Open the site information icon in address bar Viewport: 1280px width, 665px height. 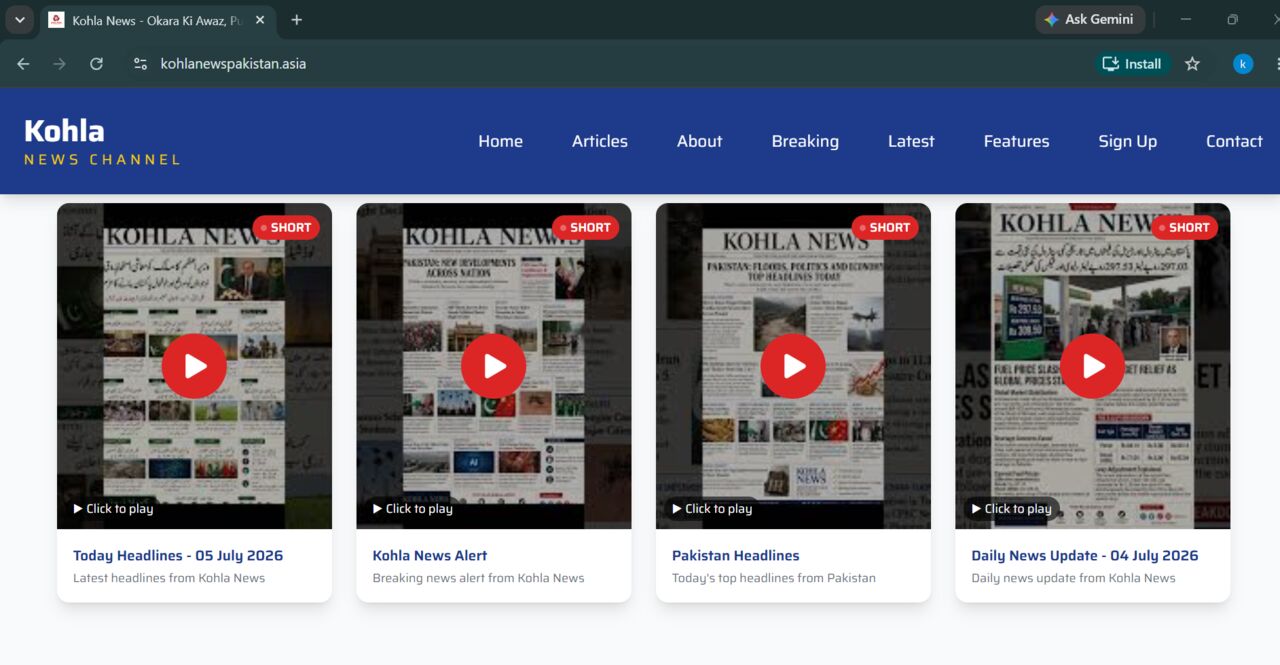pyautogui.click(x=141, y=64)
